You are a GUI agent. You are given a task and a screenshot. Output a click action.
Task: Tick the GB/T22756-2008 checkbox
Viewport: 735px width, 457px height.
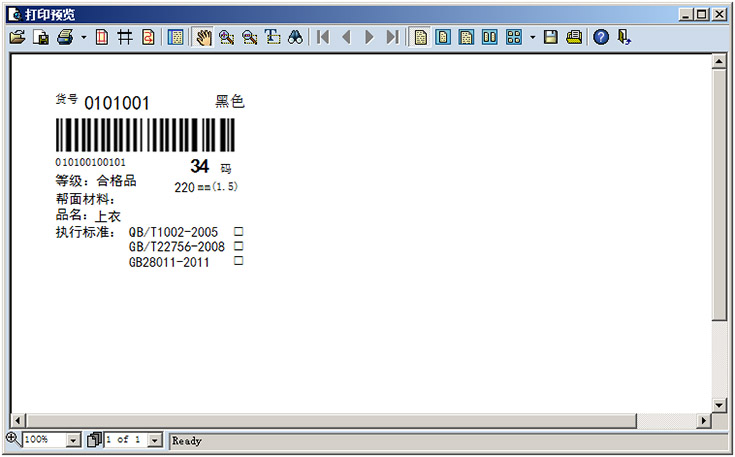pos(239,246)
